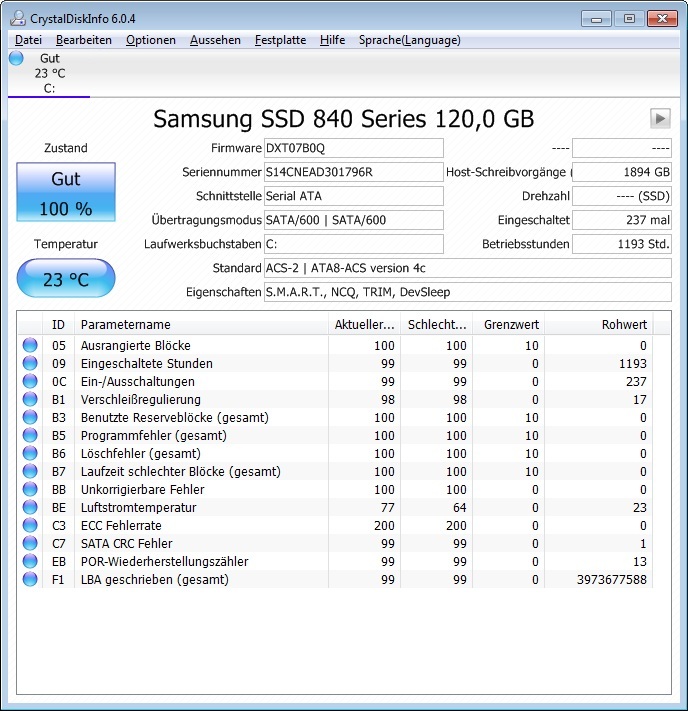
Task: Click the Host-Schreibvorgänge value 1894 GB
Action: pyautogui.click(x=622, y=172)
